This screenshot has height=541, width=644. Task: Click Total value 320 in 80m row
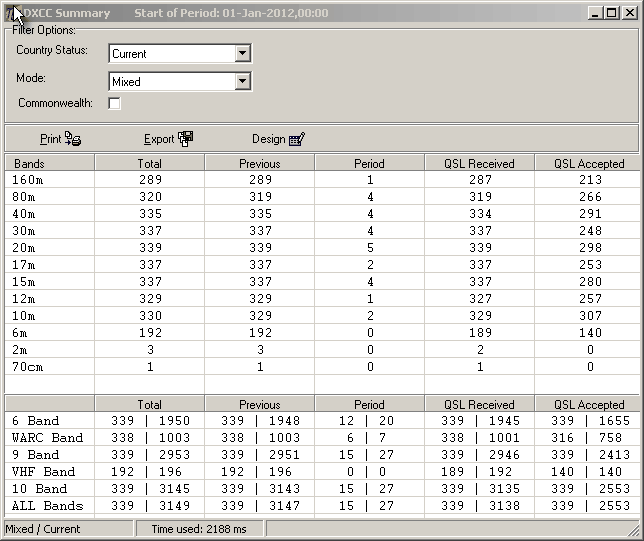pos(150,197)
